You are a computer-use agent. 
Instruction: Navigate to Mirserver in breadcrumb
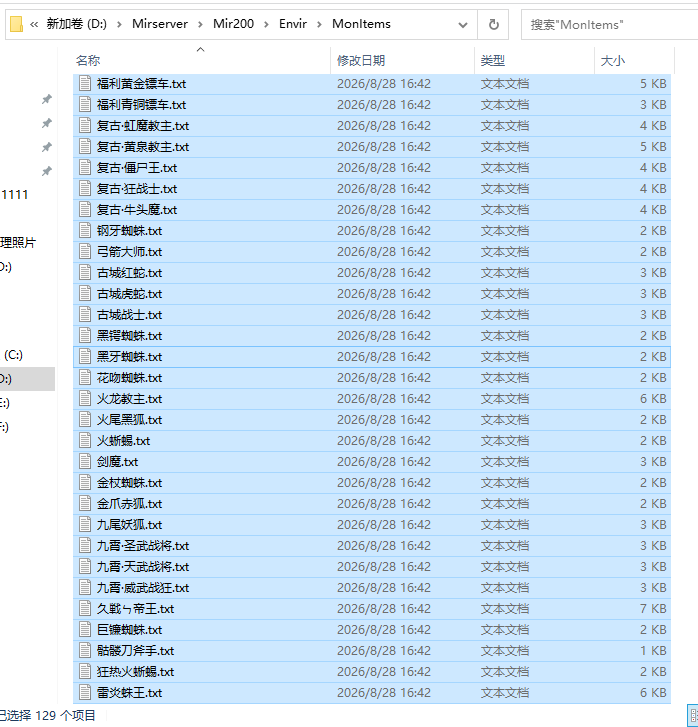tap(160, 24)
